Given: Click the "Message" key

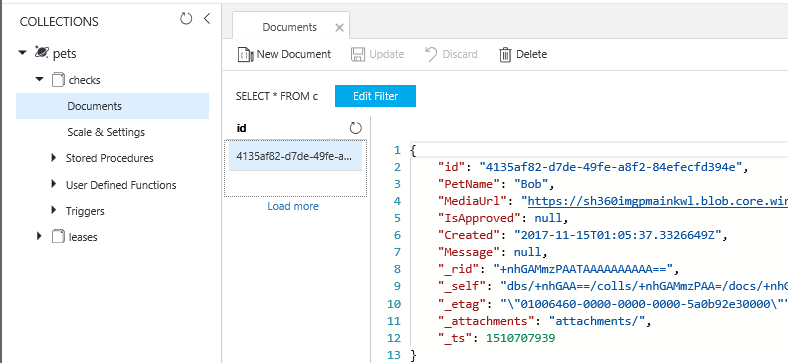Looking at the screenshot, I should 470,252.
